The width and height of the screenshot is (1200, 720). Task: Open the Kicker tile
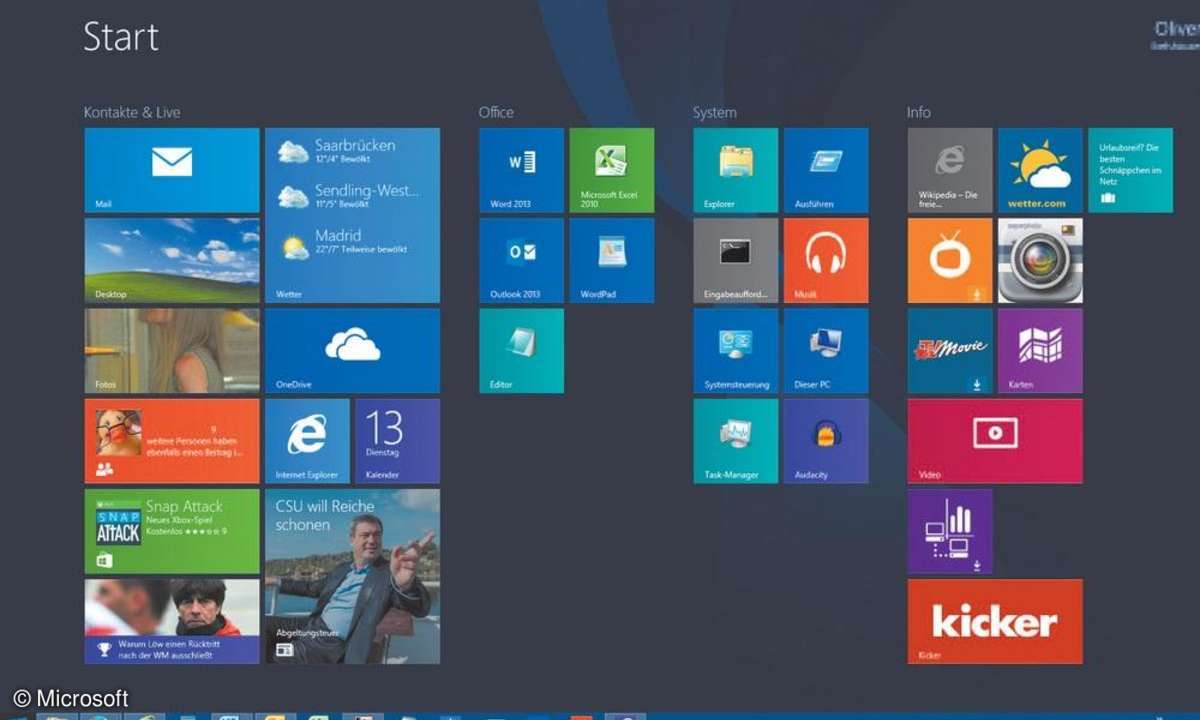point(995,621)
